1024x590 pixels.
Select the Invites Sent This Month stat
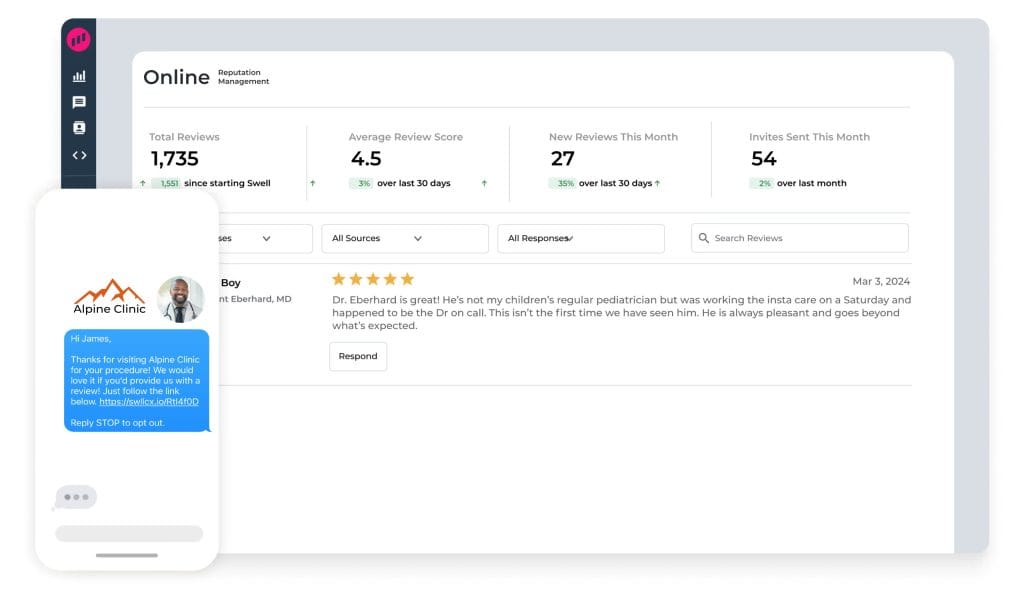pos(764,158)
